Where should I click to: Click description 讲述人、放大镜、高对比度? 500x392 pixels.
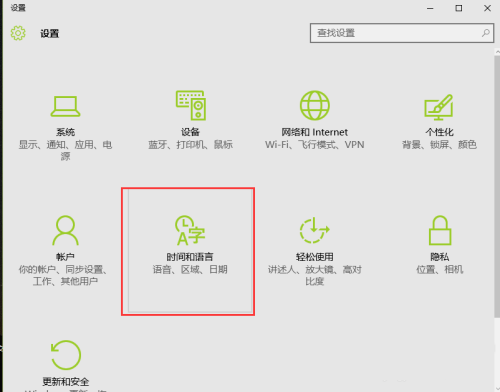pos(315,275)
